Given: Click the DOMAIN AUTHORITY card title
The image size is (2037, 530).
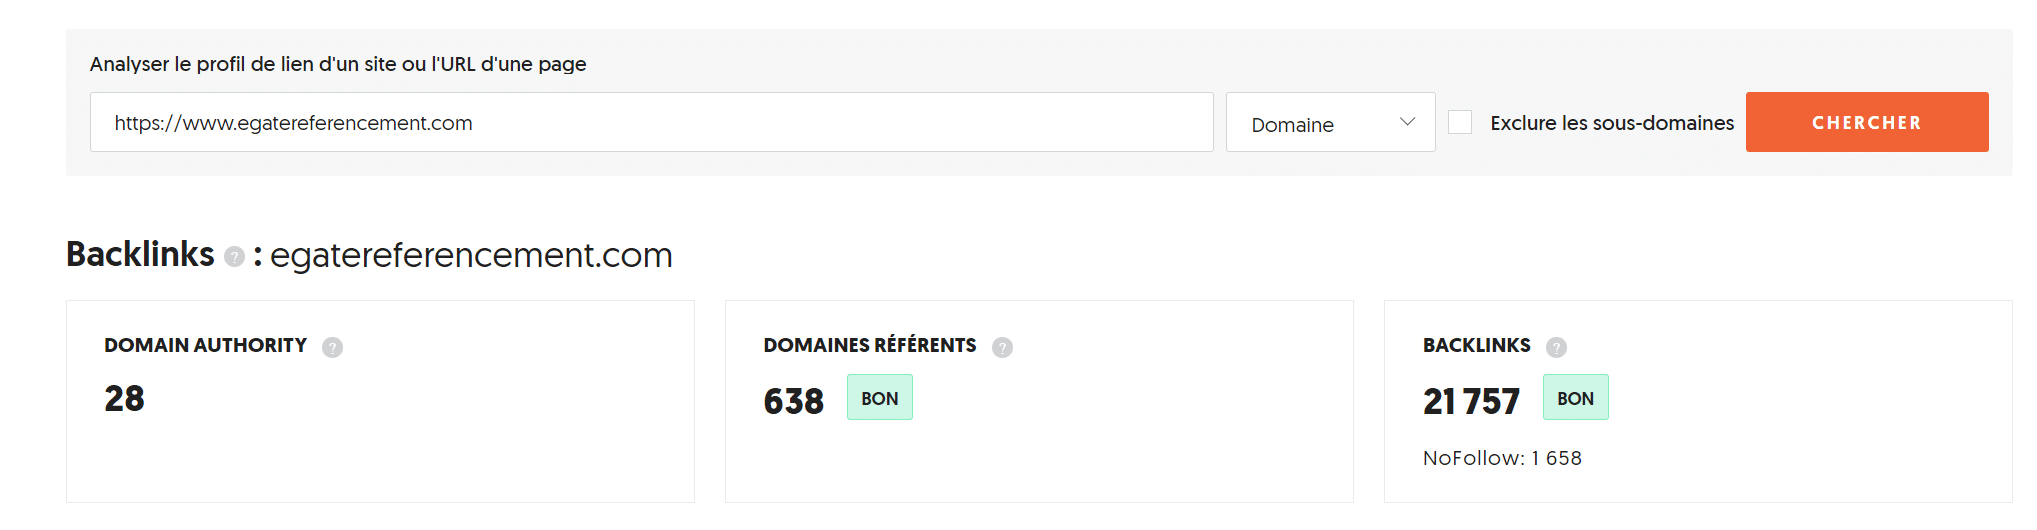Looking at the screenshot, I should tap(205, 345).
